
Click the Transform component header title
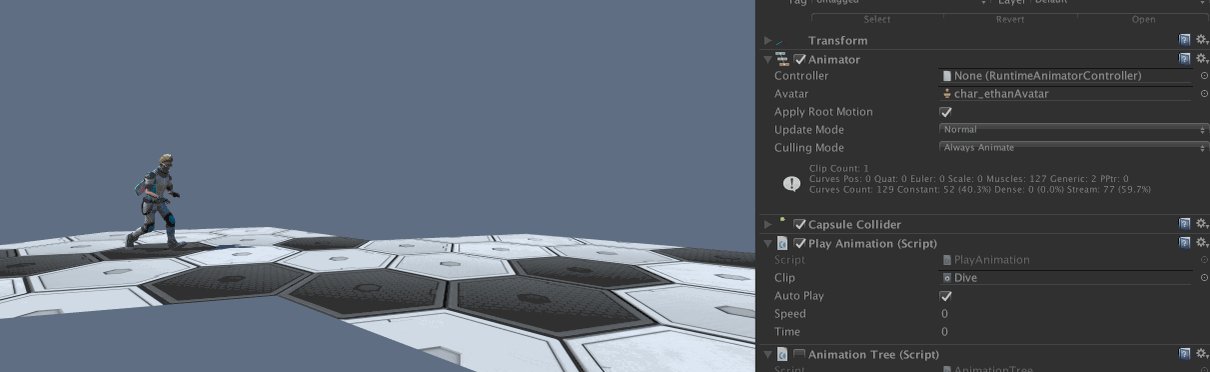(x=838, y=41)
